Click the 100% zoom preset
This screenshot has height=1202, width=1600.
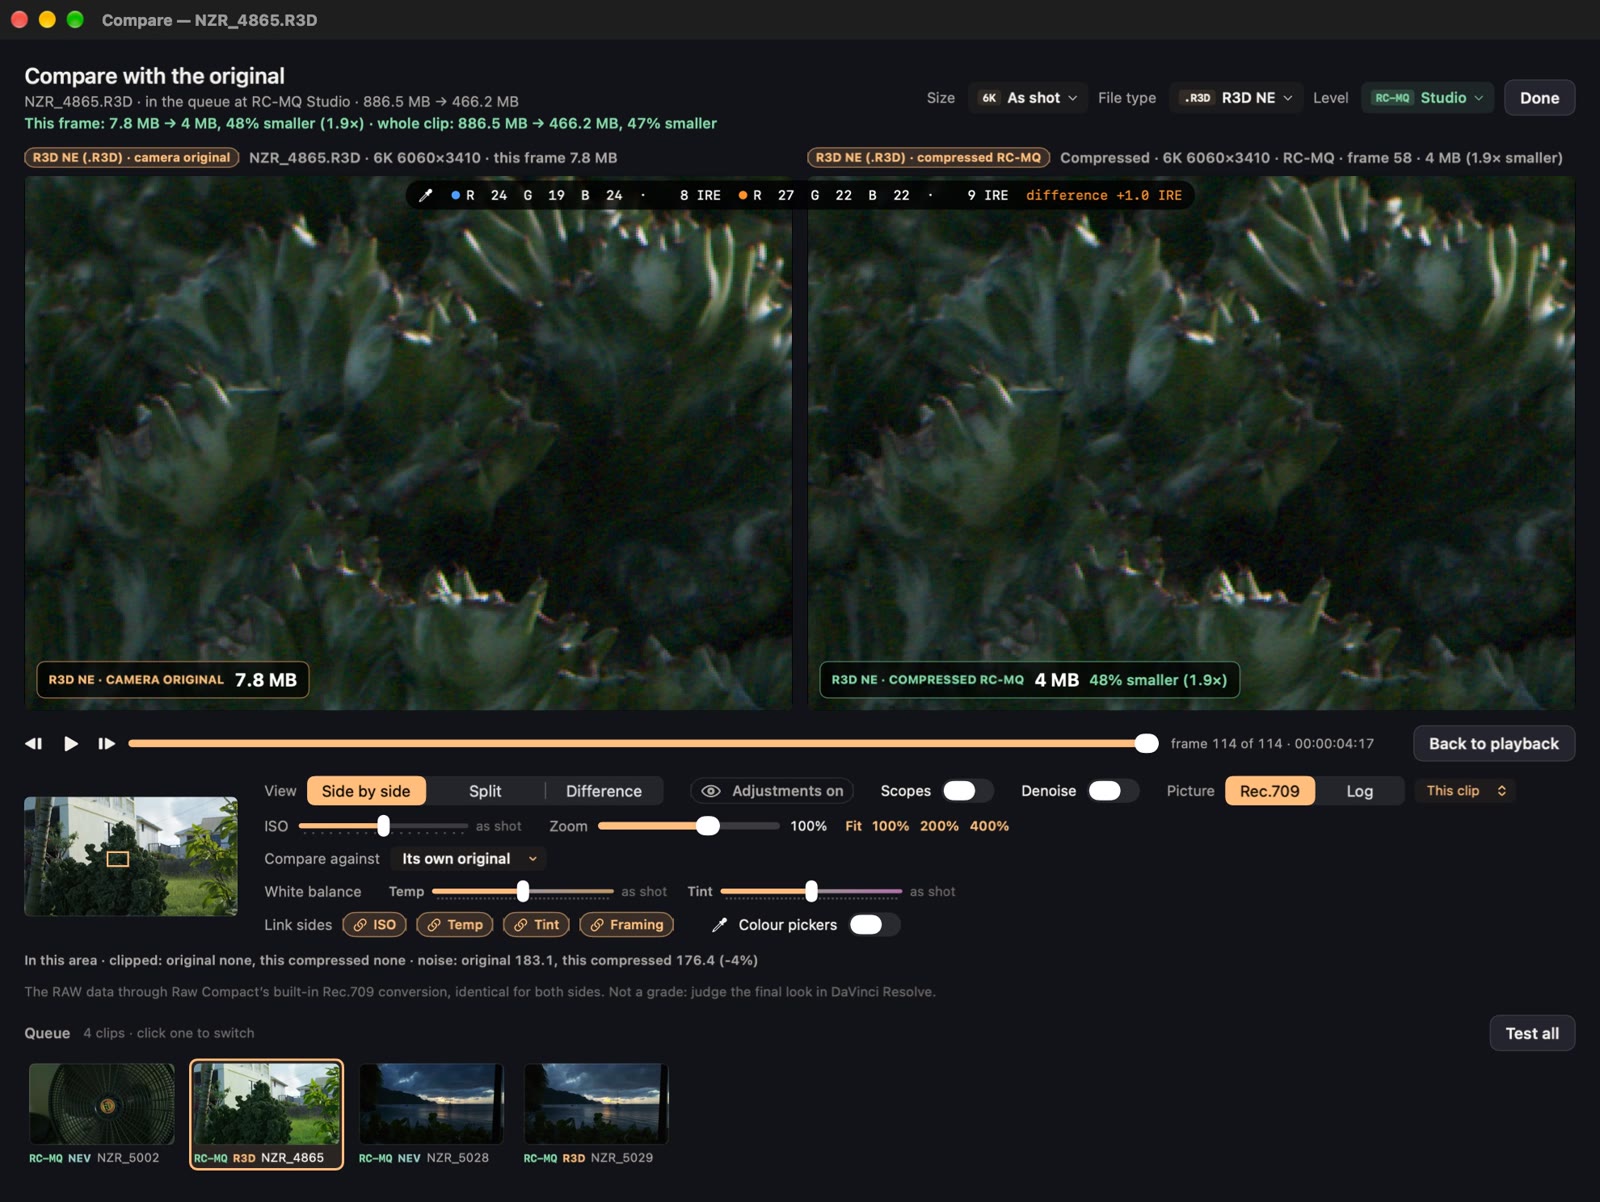click(890, 826)
